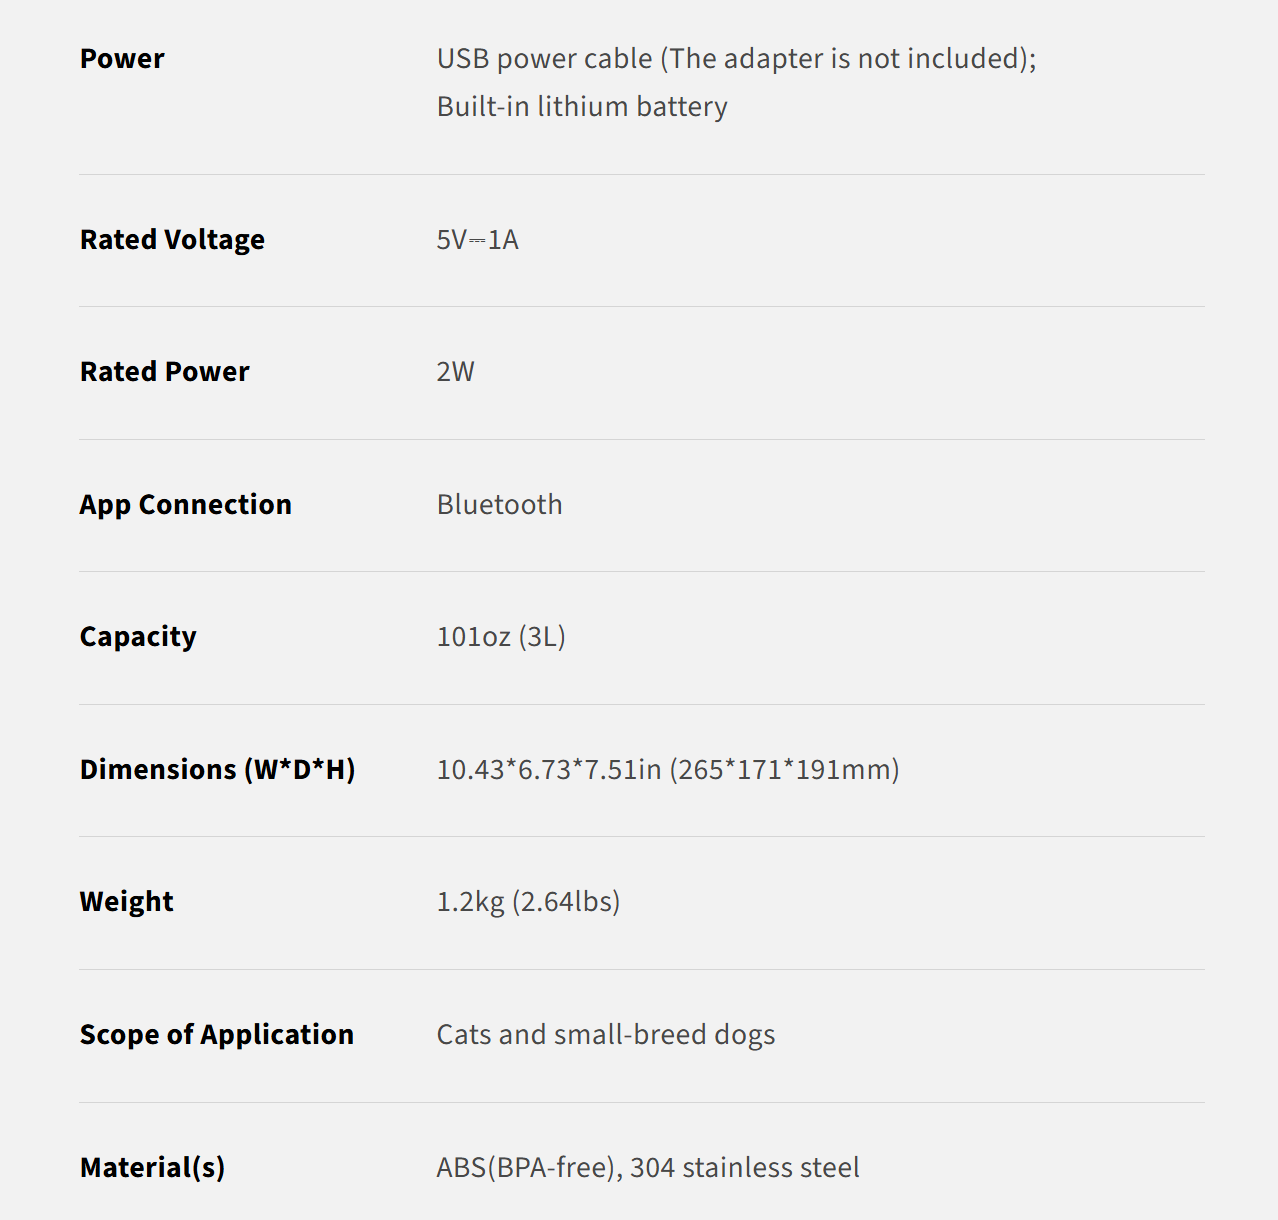
Task: Select the "Bluetooth" connection value
Action: [x=499, y=505]
